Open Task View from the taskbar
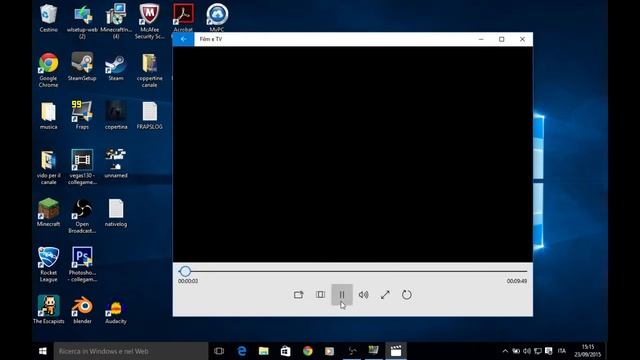The width and height of the screenshot is (640, 360). [x=219, y=351]
